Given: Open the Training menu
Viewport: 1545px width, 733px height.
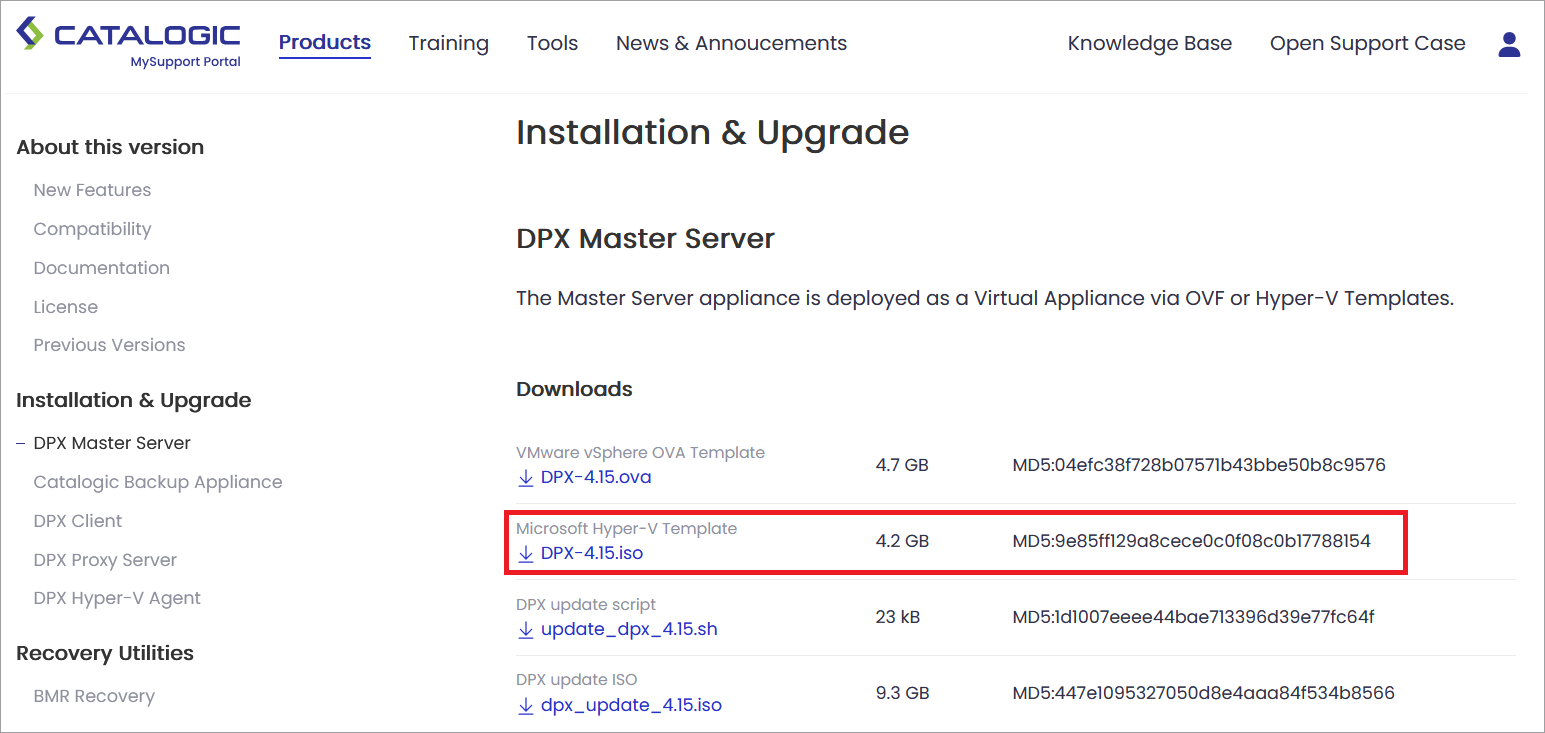Looking at the screenshot, I should pos(448,44).
